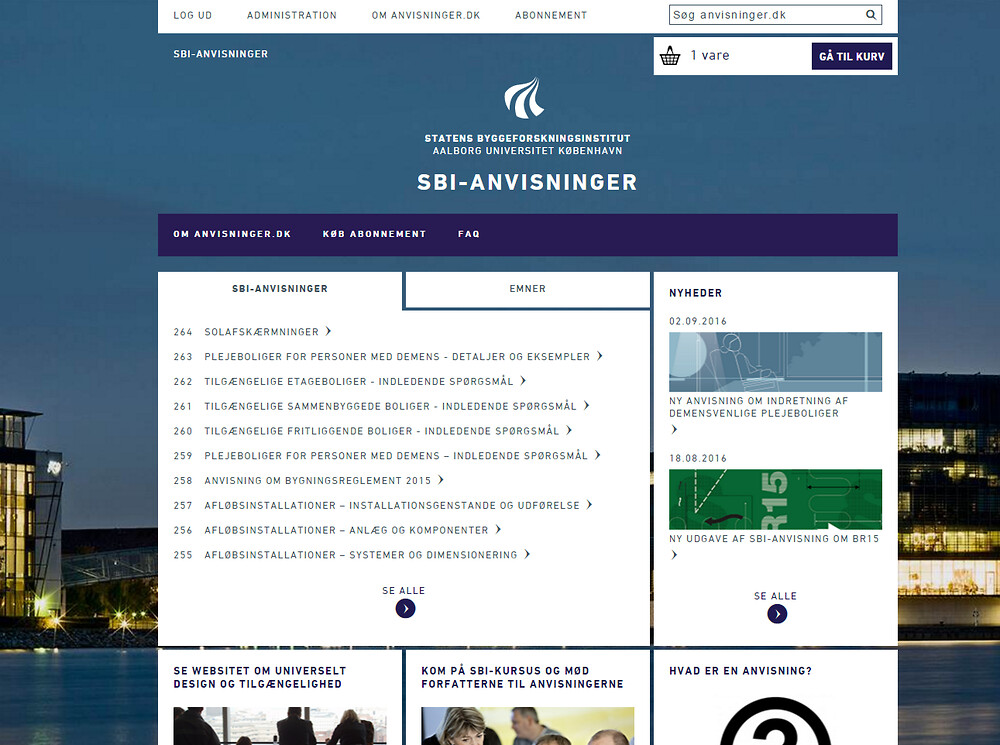The width and height of the screenshot is (1000, 745).
Task: Click the round arrow under SE ALLE in the anvisninger list
Action: (405, 609)
